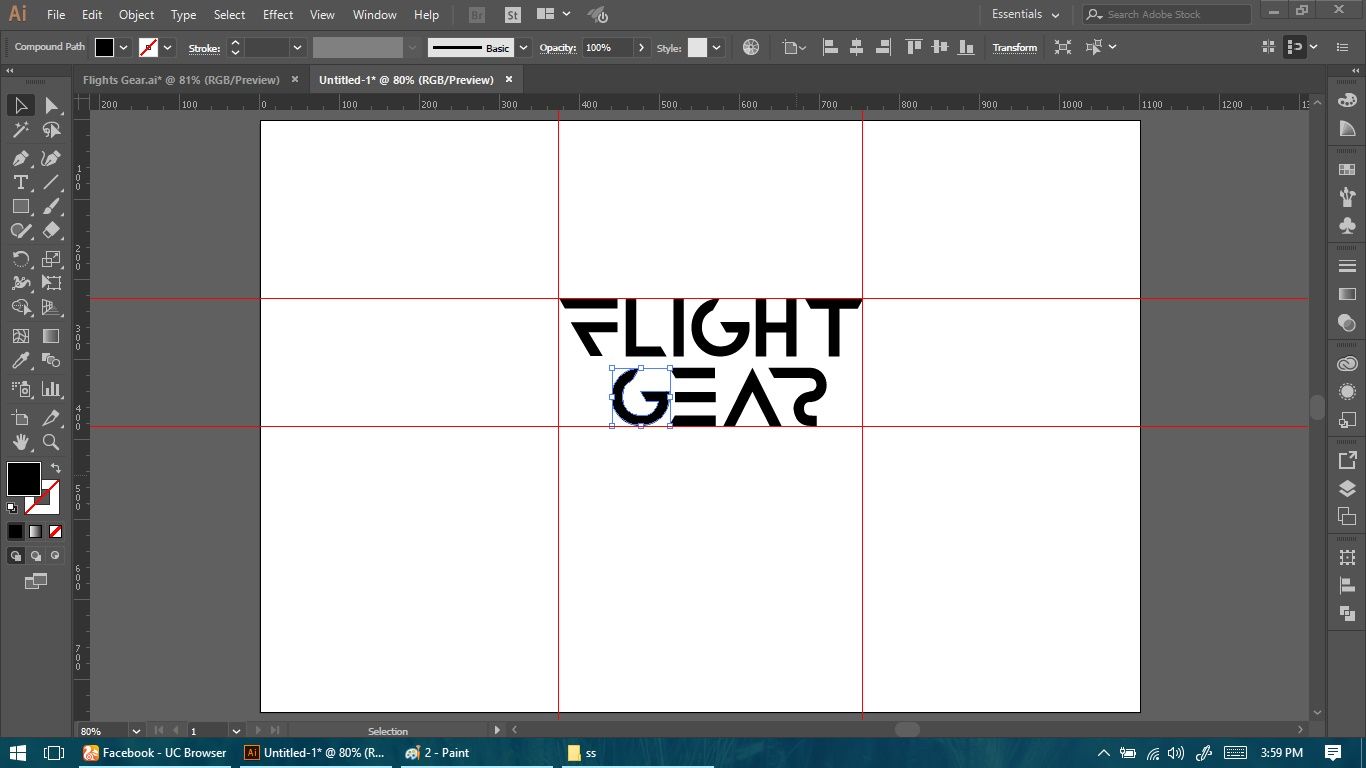This screenshot has width=1366, height=768.
Task: Open the Object menu
Action: tap(136, 15)
